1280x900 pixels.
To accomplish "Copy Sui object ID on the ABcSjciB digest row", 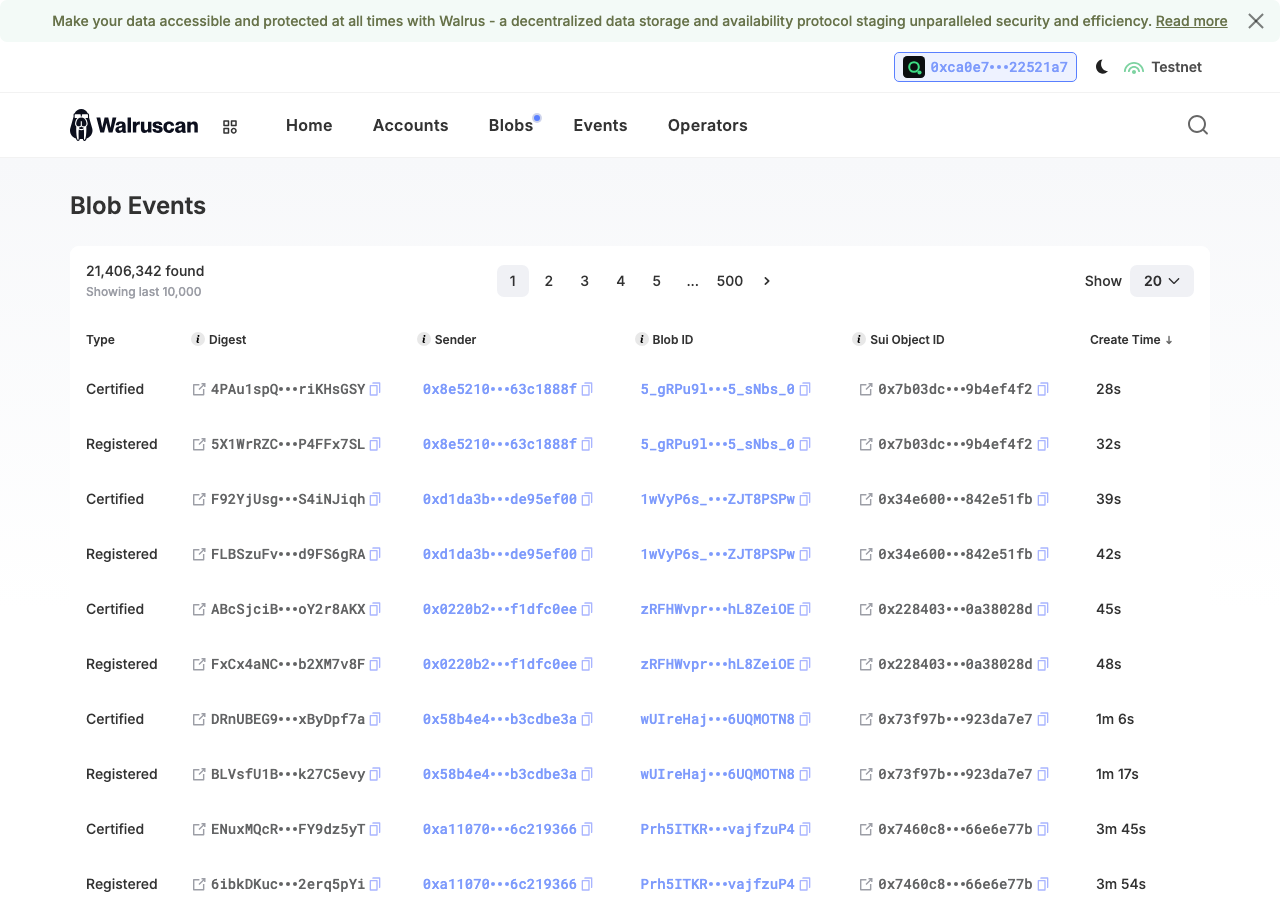I will point(1043,609).
